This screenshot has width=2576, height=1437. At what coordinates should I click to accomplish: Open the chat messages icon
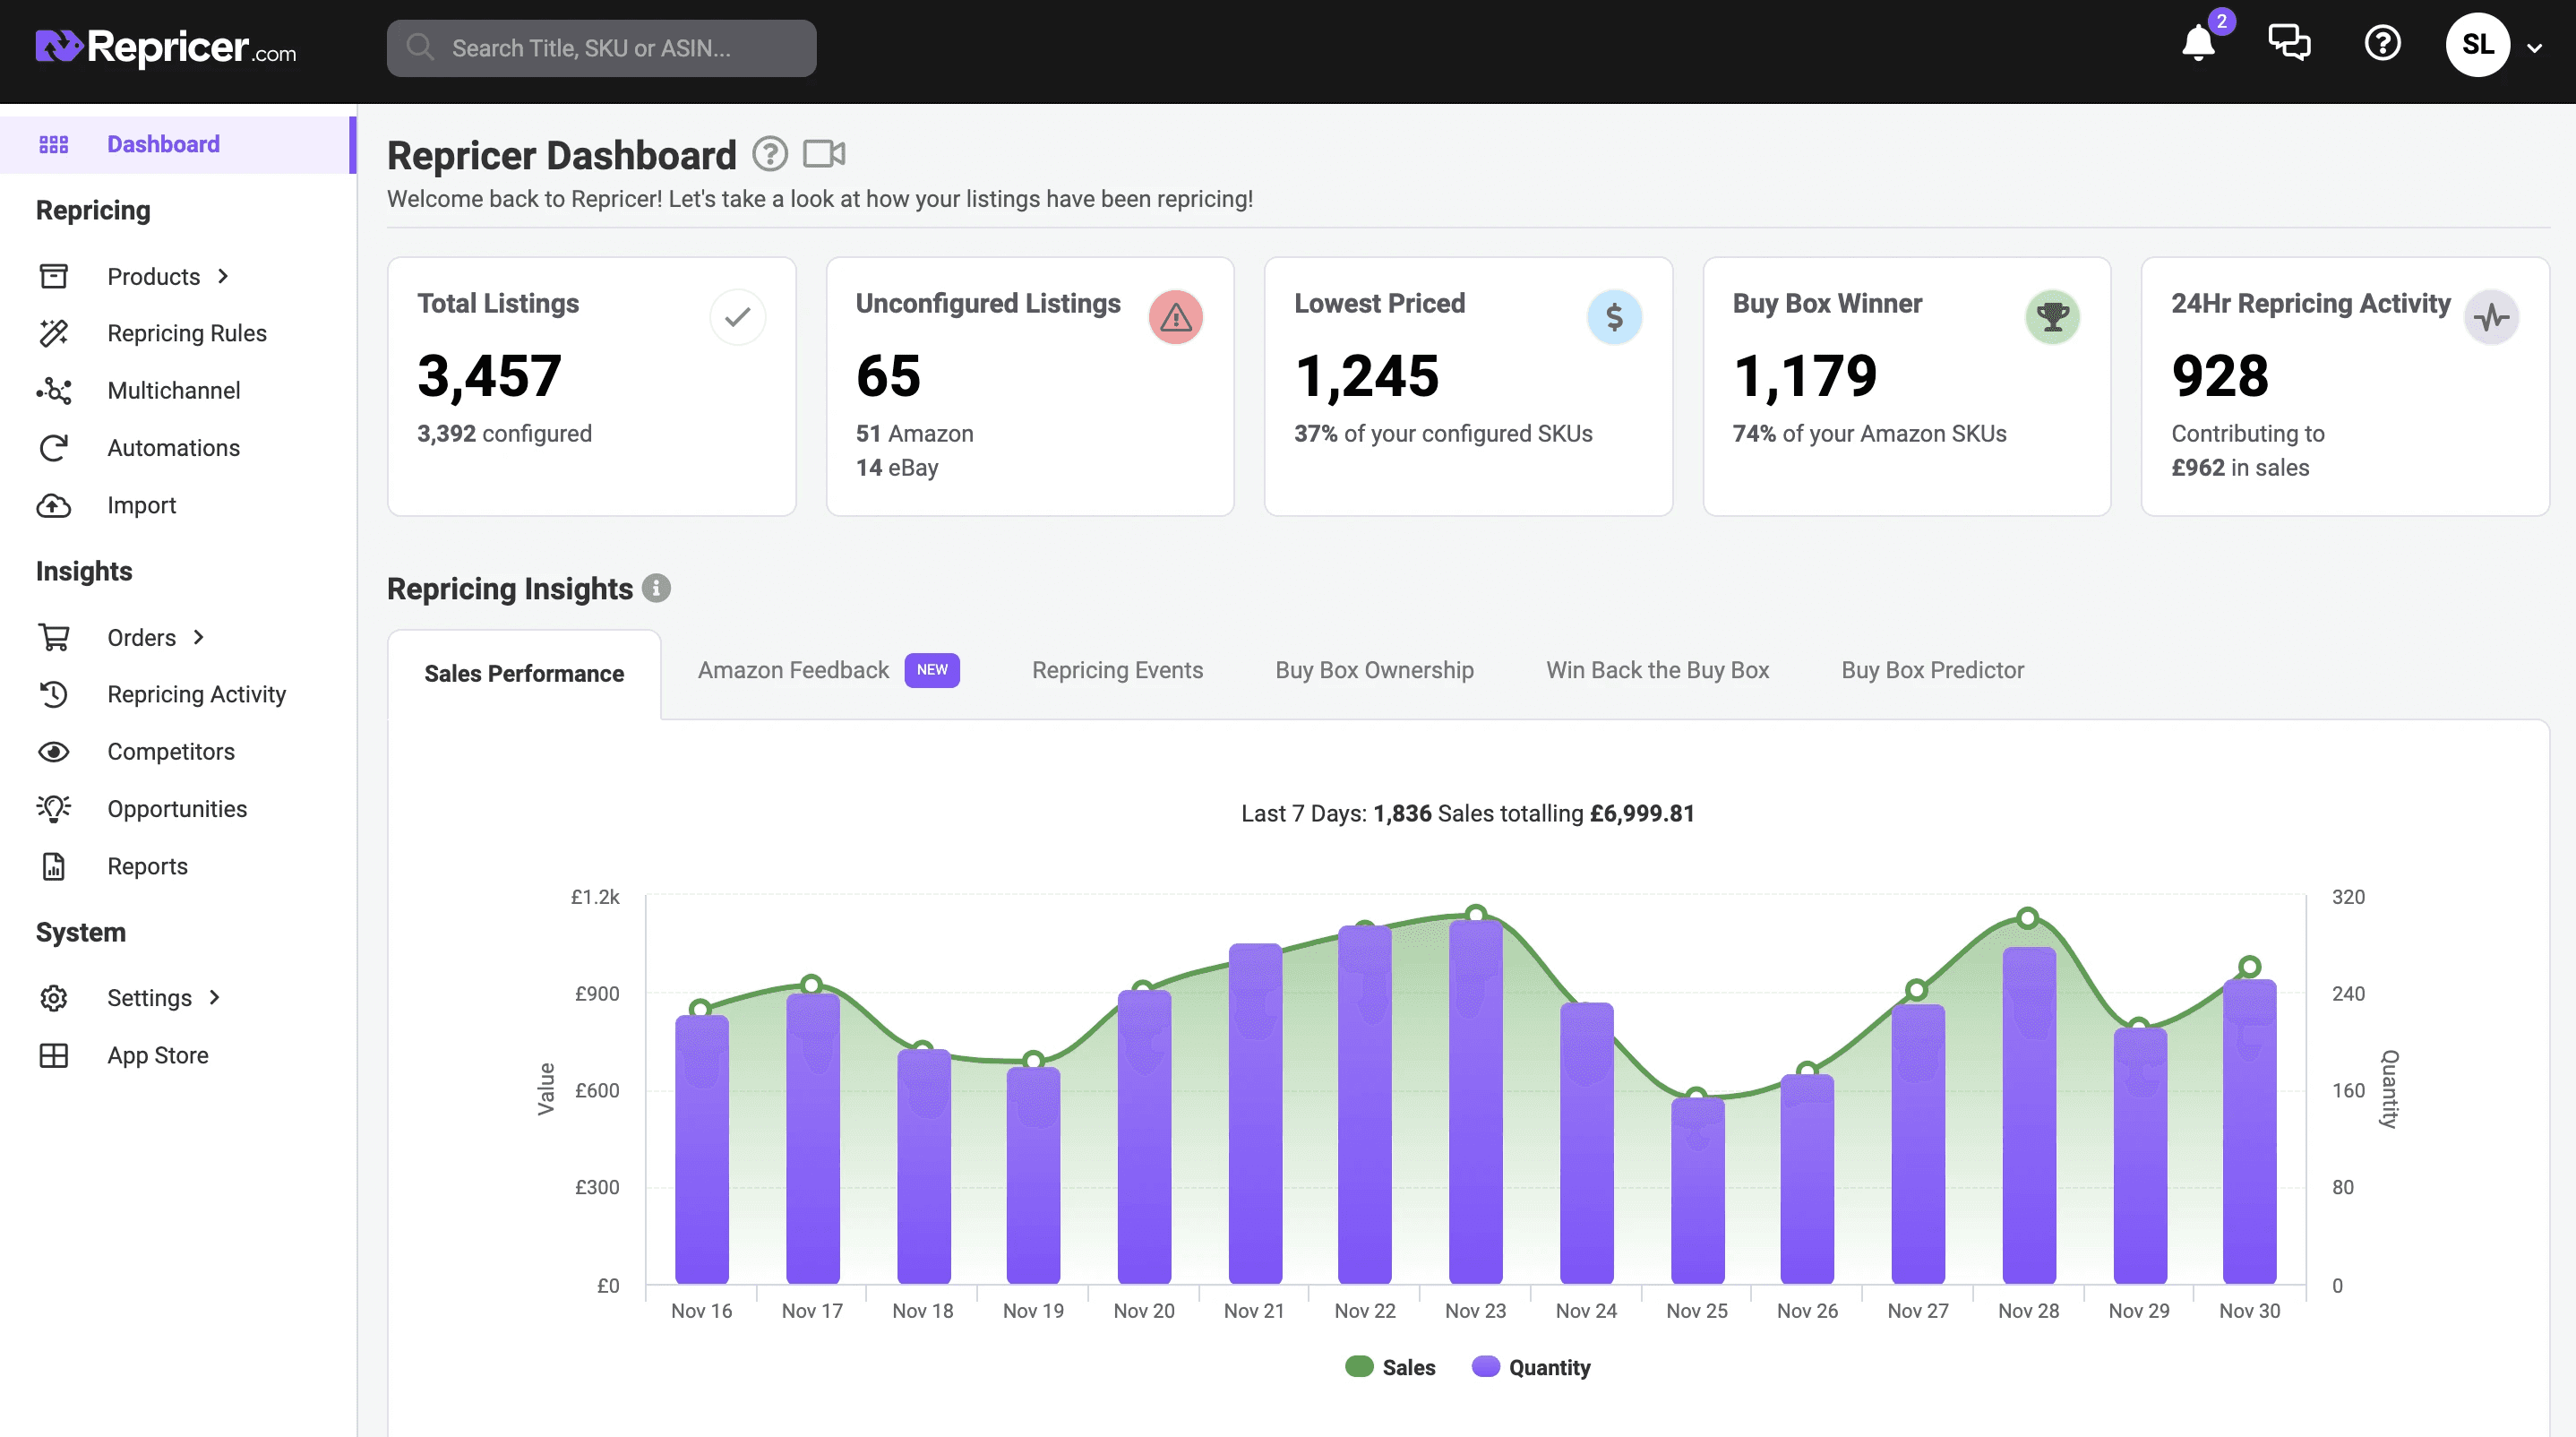2289,43
